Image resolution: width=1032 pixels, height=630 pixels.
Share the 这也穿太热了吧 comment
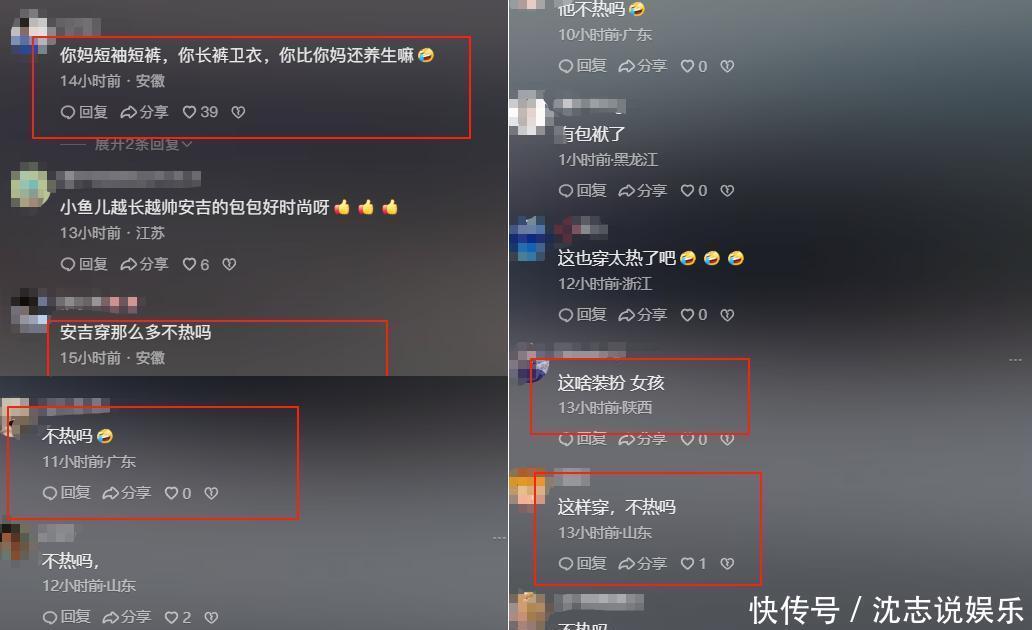tap(643, 315)
